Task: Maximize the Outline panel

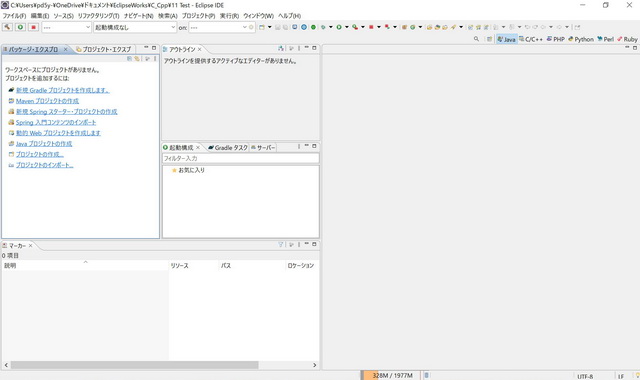Action: [x=314, y=48]
